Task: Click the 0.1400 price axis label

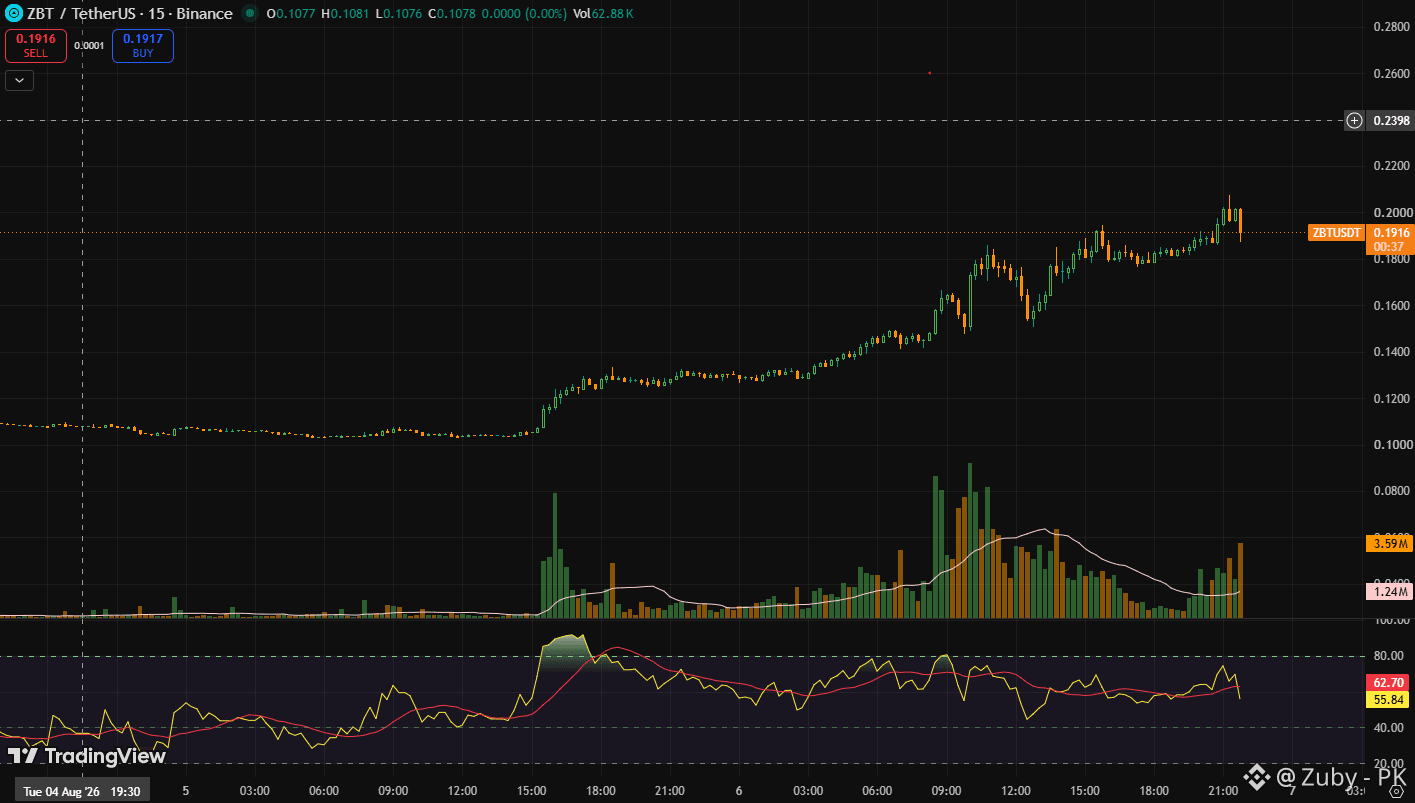Action: (x=1391, y=352)
